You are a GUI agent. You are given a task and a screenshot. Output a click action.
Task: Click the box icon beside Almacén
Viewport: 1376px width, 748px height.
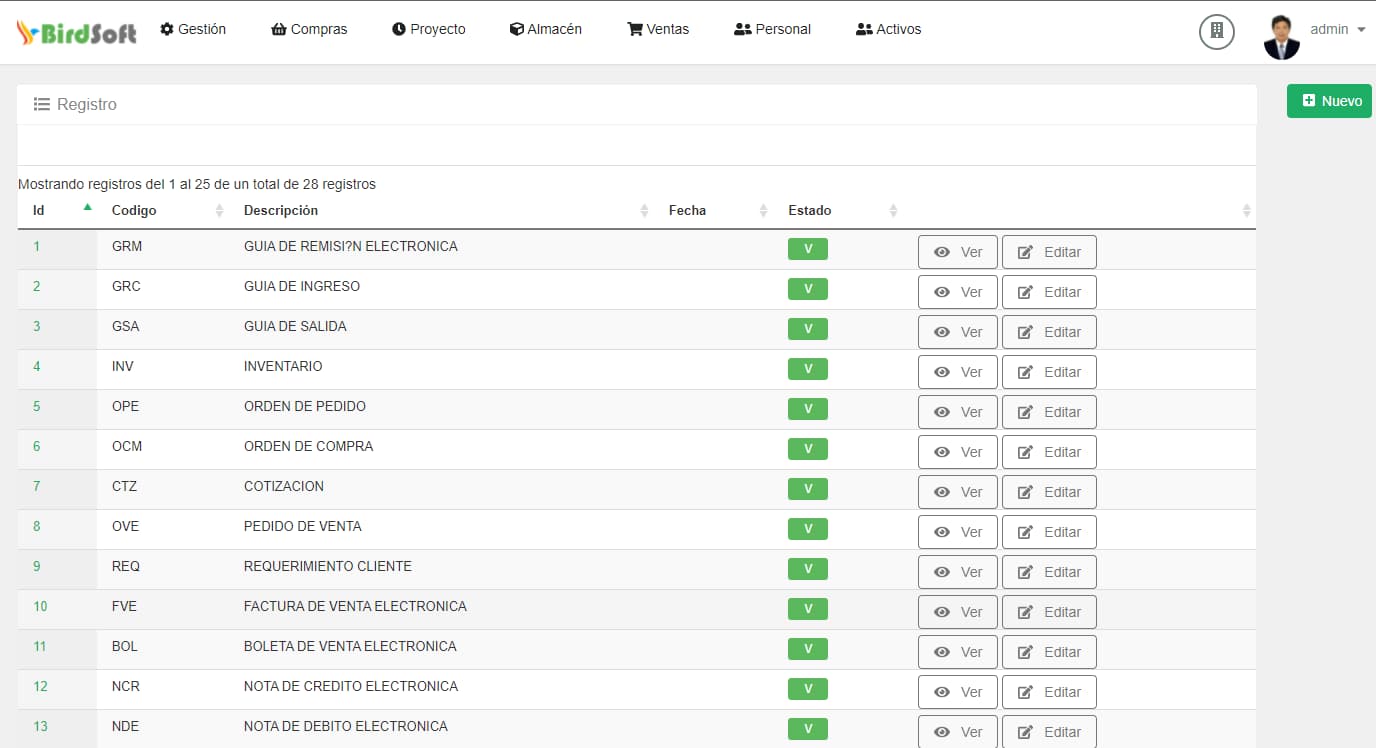click(516, 29)
